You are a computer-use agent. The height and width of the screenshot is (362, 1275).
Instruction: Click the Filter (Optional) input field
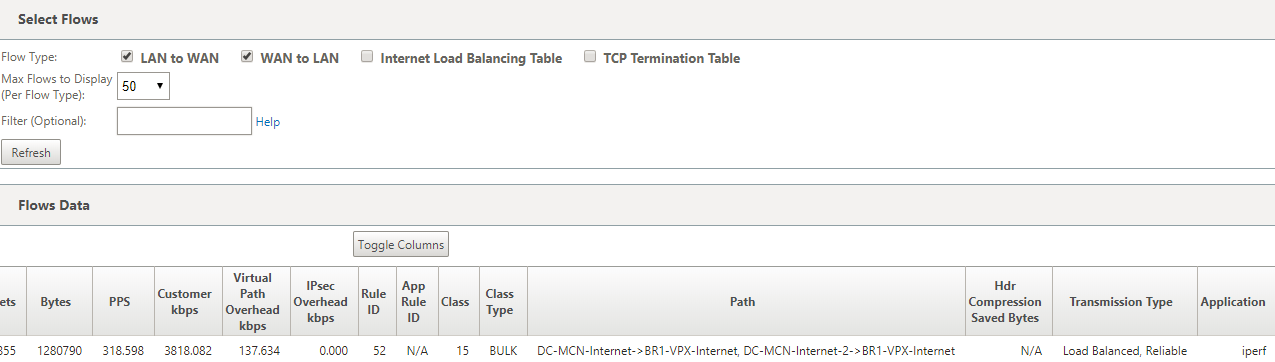pos(184,121)
